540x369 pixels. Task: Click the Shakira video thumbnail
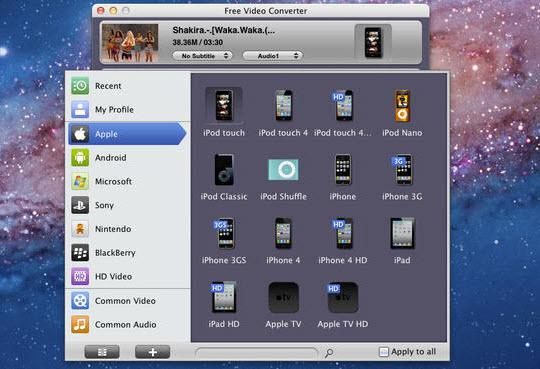(x=130, y=43)
